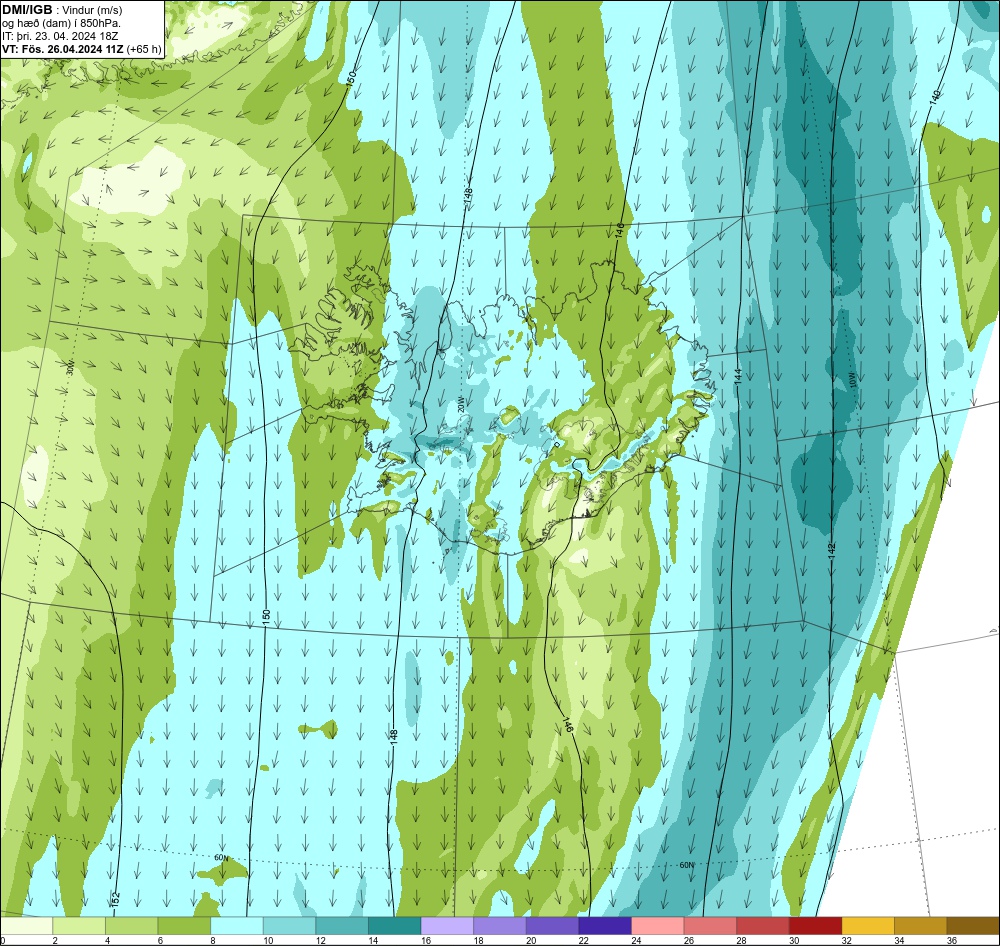Click the legend value "24"
Screen dimensions: 1000x946
(636, 940)
